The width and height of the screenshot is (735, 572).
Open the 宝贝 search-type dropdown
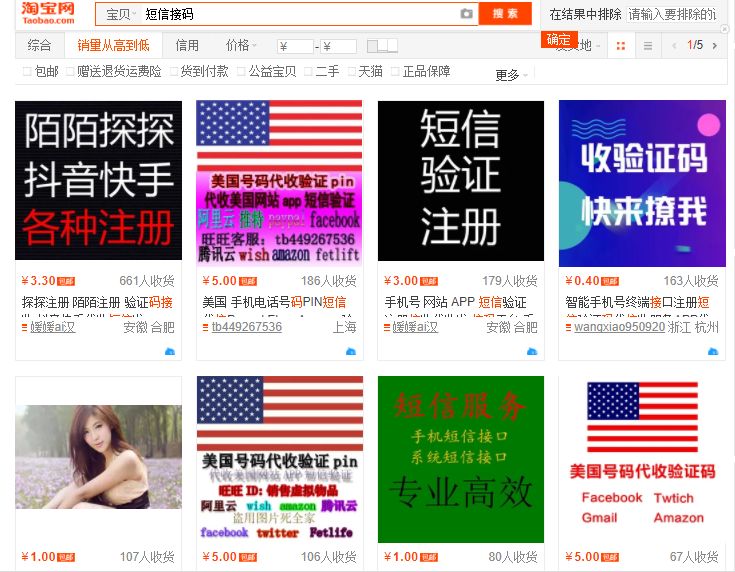click(x=121, y=14)
